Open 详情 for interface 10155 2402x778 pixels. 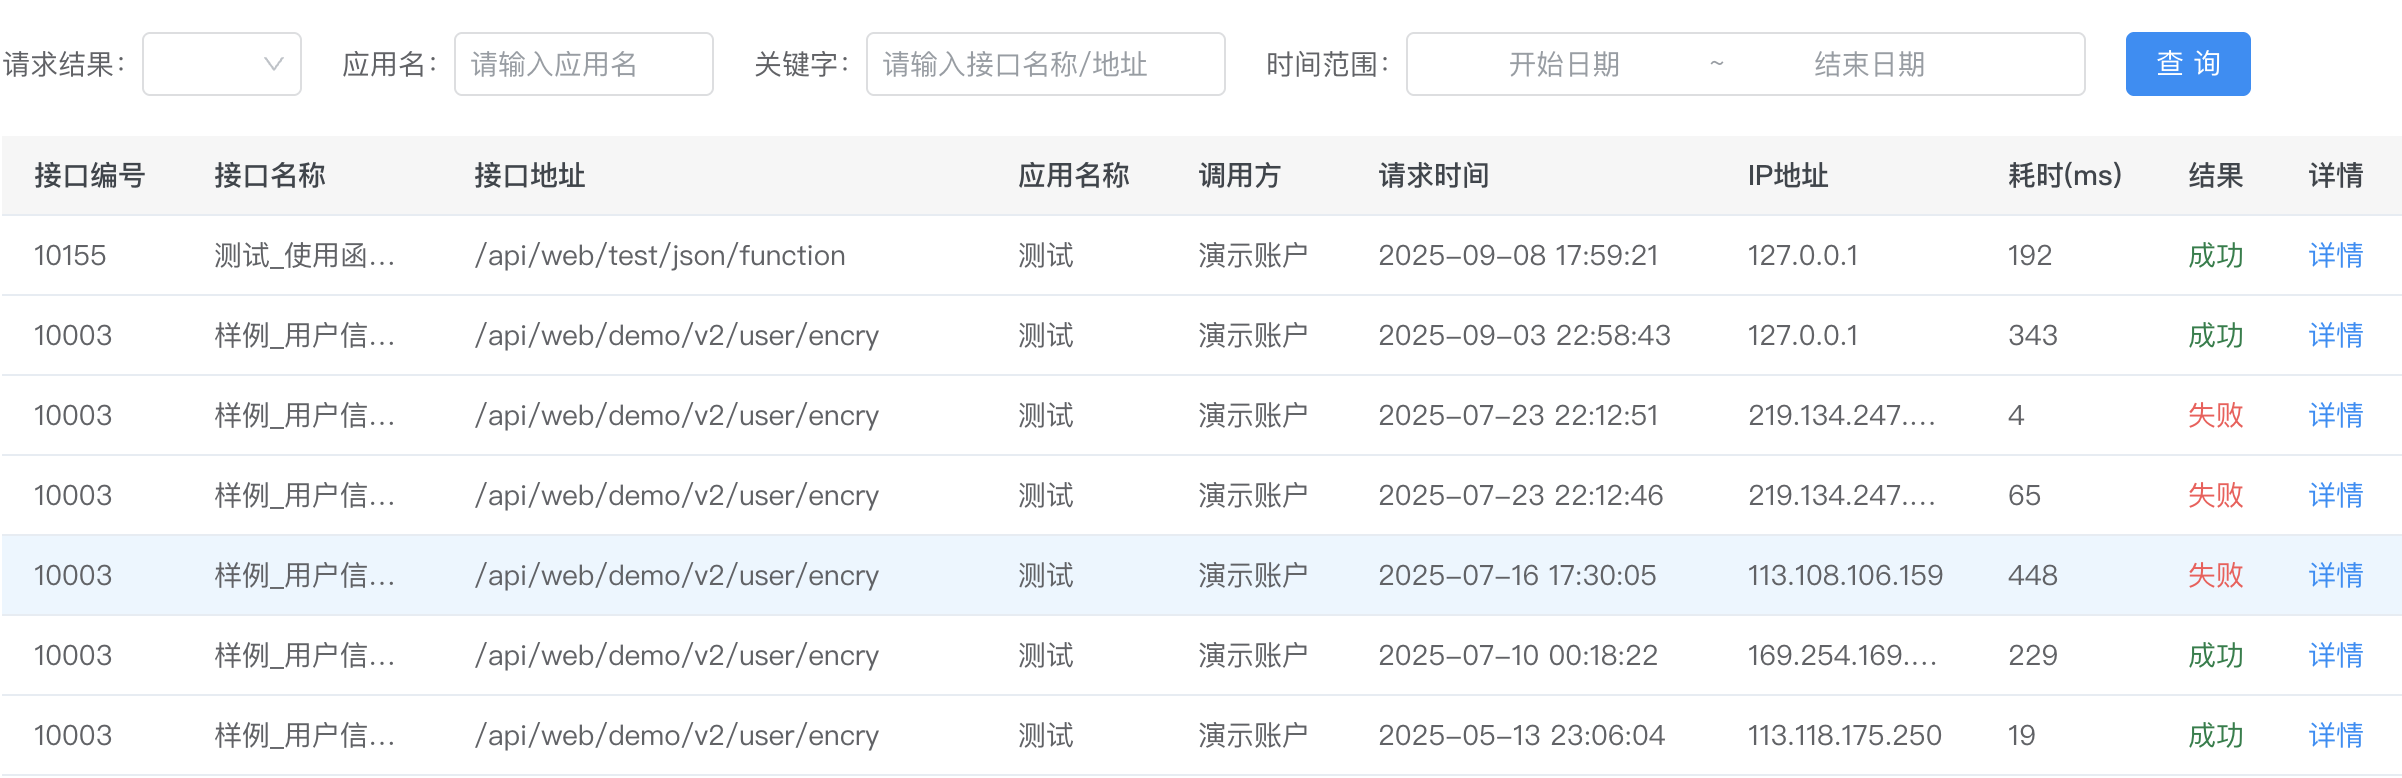(x=2335, y=255)
